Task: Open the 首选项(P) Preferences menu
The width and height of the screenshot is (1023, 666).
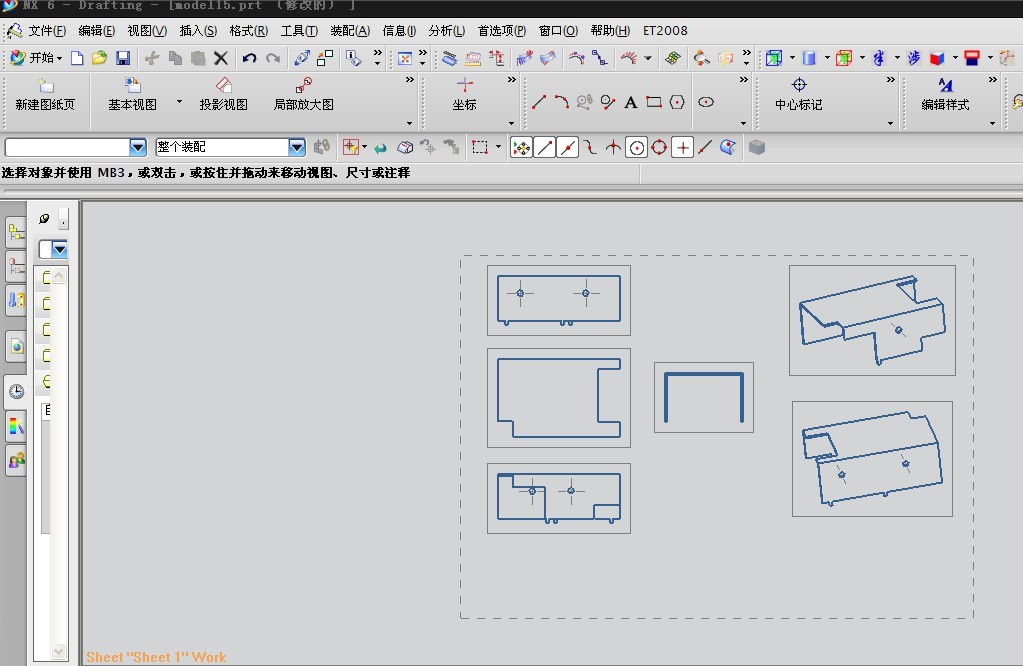Action: click(501, 31)
